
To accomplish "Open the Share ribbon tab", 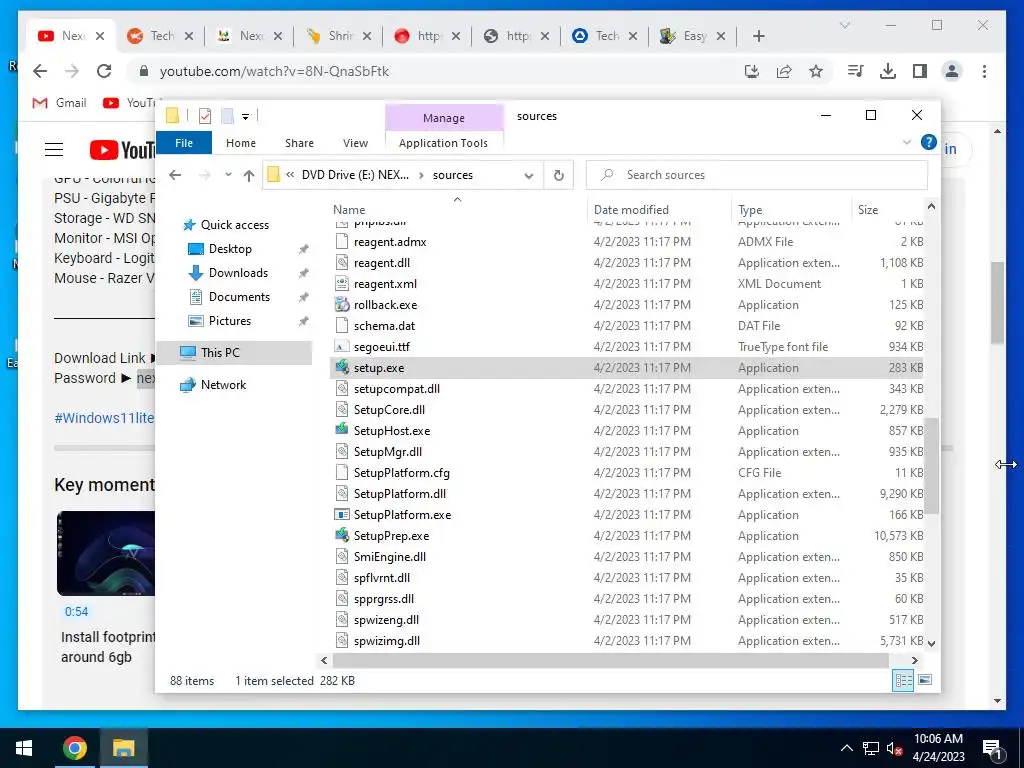I will pyautogui.click(x=299, y=142).
